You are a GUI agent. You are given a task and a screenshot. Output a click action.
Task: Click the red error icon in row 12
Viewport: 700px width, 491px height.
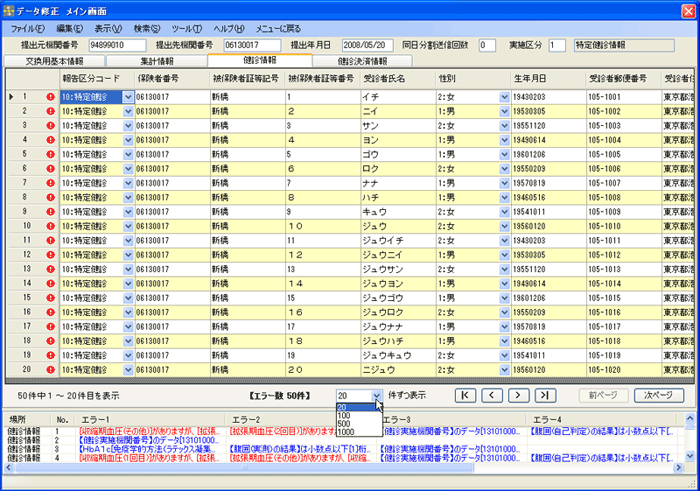tap(50, 255)
